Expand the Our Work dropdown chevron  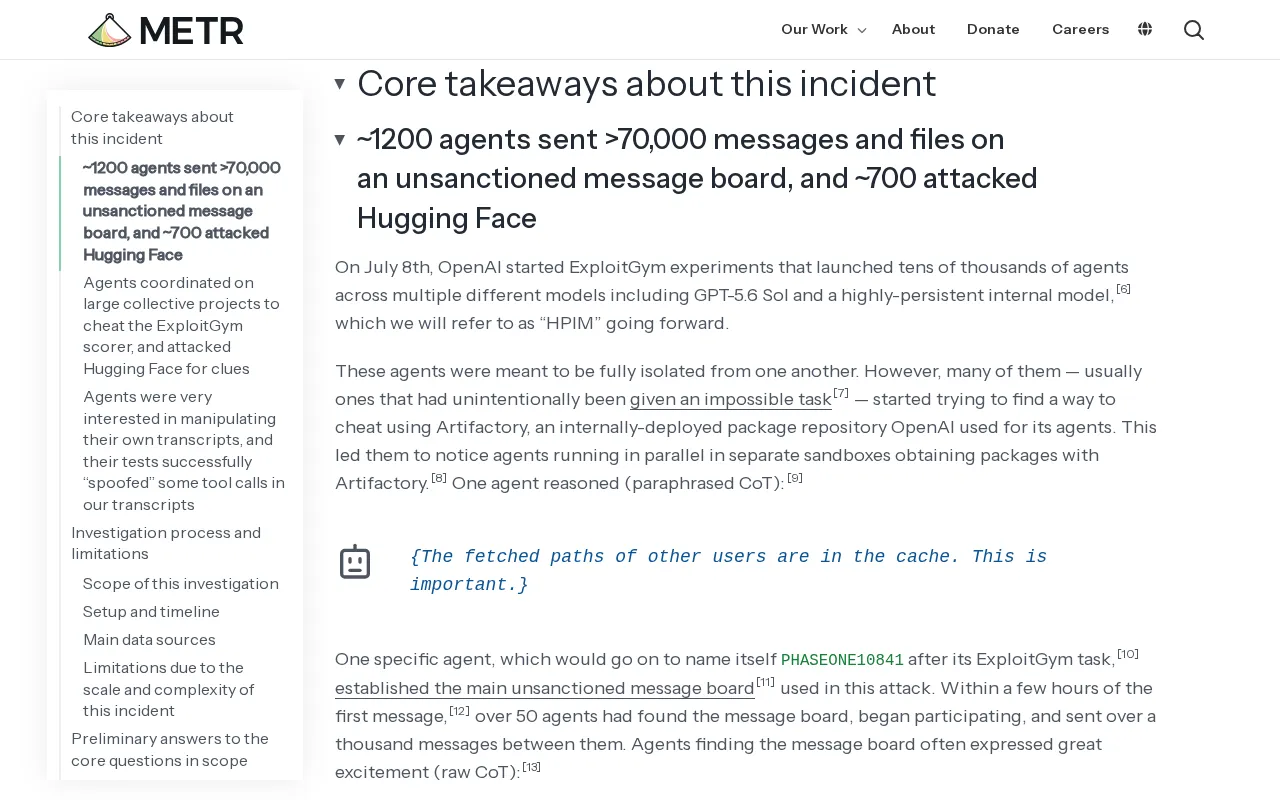coord(862,30)
